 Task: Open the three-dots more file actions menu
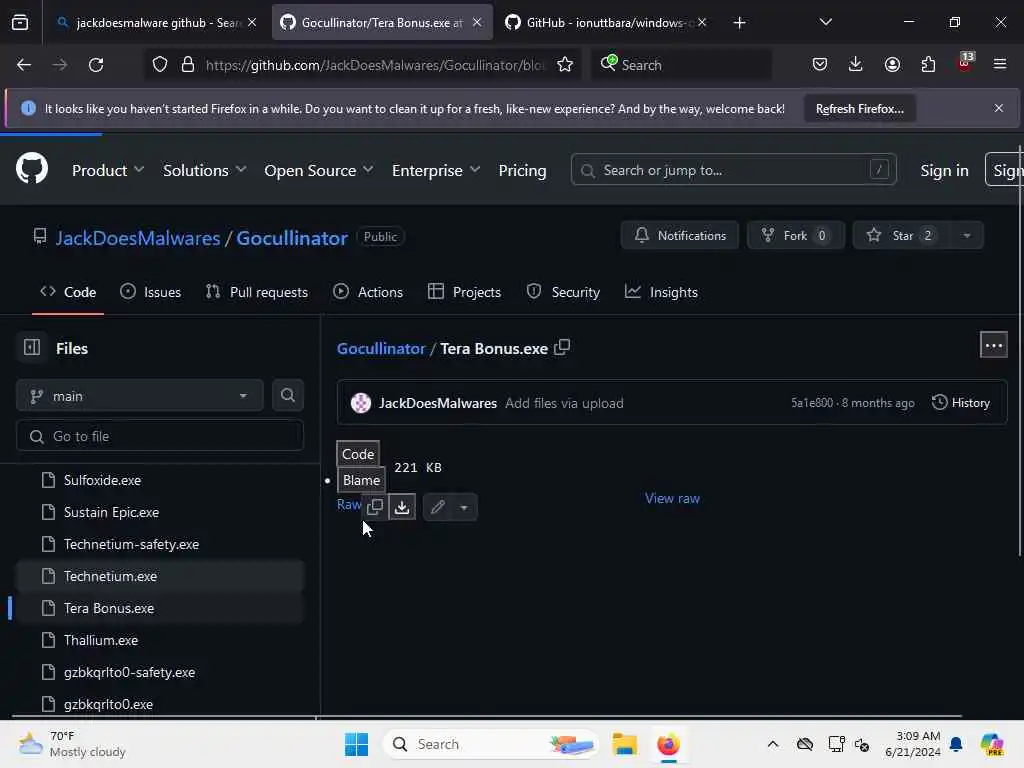click(x=993, y=345)
